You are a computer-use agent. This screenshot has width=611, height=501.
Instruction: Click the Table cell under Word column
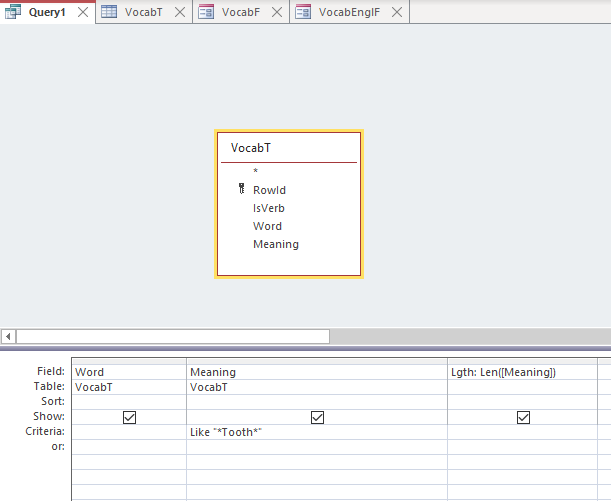click(129, 387)
